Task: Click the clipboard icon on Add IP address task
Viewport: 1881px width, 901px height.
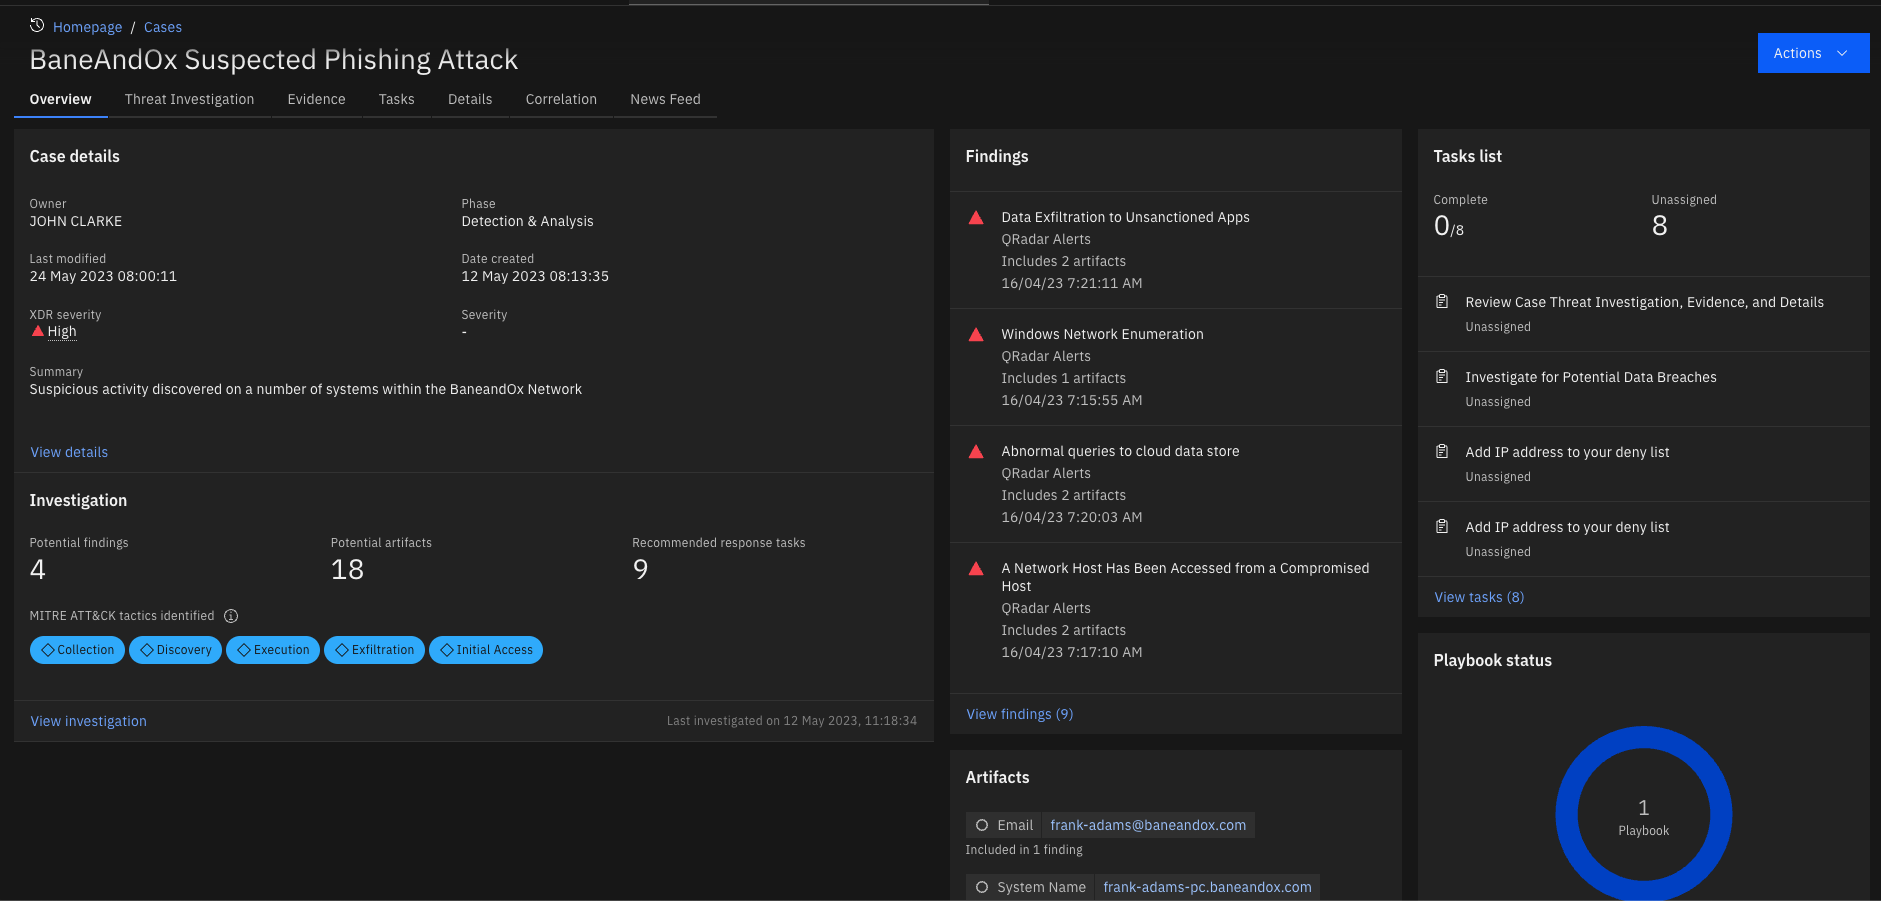Action: point(1441,451)
